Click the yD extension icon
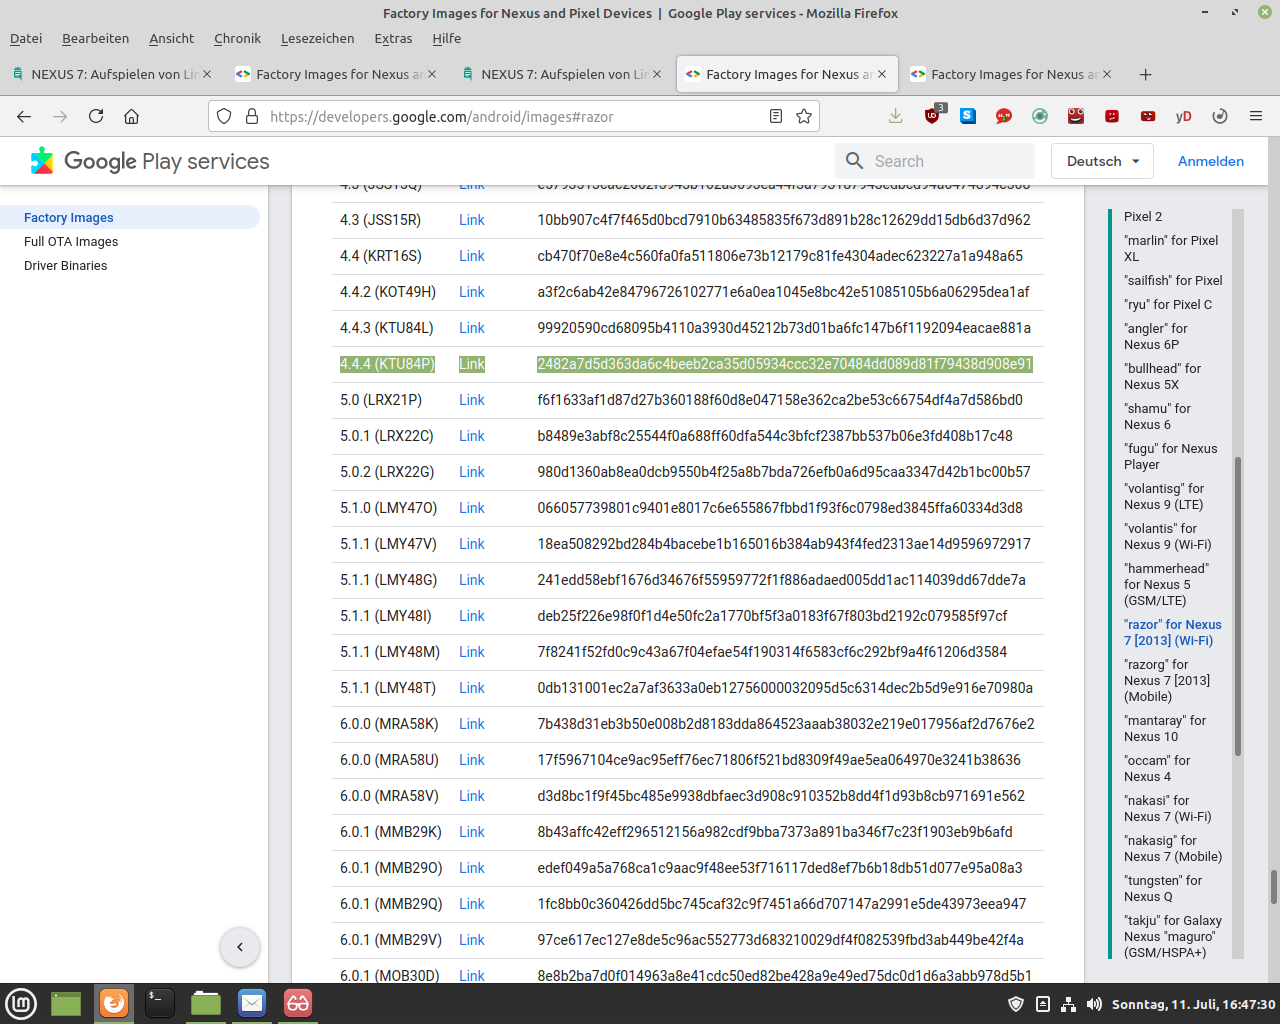The width and height of the screenshot is (1280, 1024). click(x=1184, y=116)
